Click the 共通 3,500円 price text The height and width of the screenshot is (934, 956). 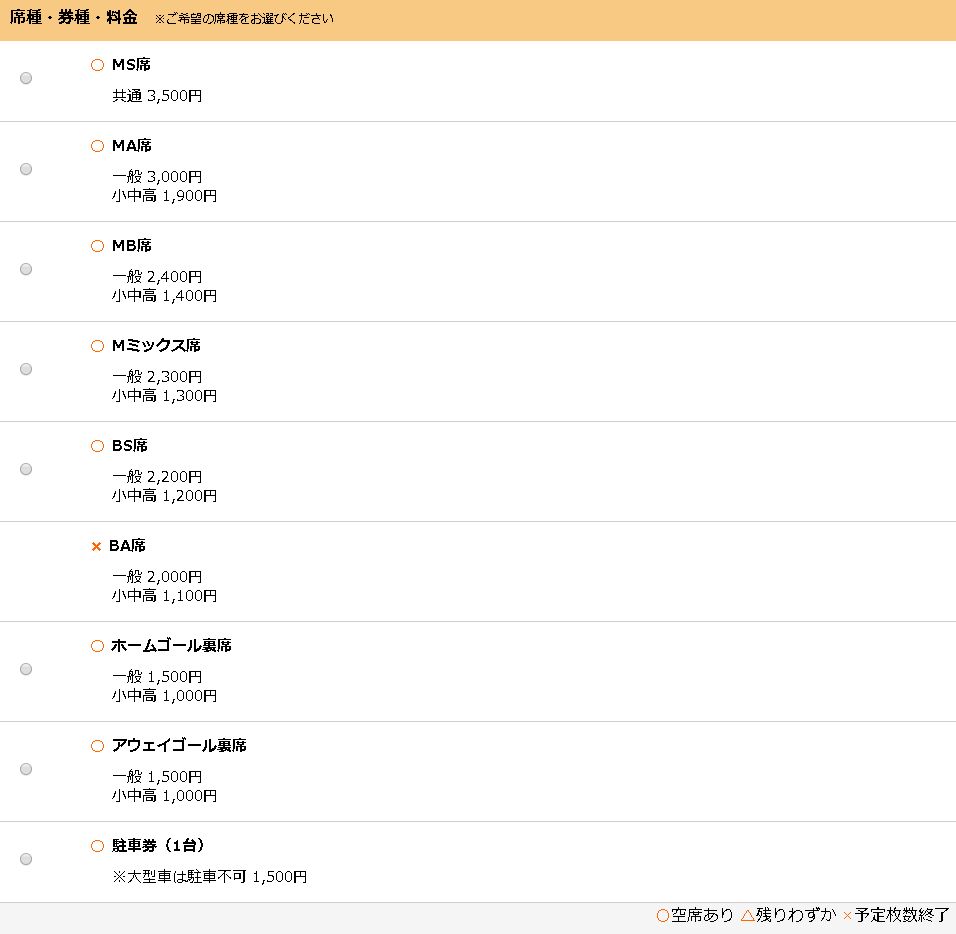(x=157, y=97)
